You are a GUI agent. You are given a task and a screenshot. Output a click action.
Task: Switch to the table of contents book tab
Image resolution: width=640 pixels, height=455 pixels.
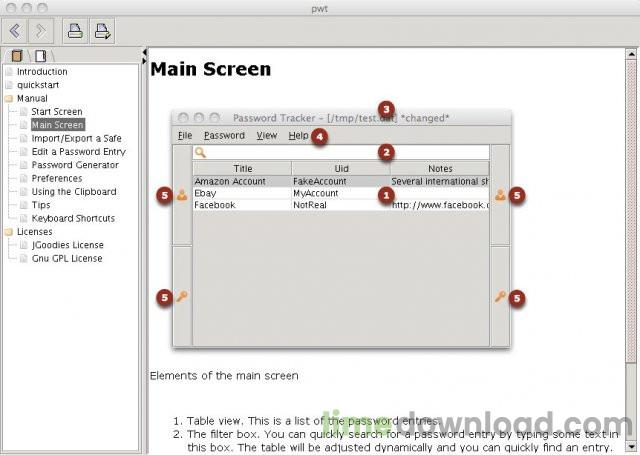pos(17,55)
